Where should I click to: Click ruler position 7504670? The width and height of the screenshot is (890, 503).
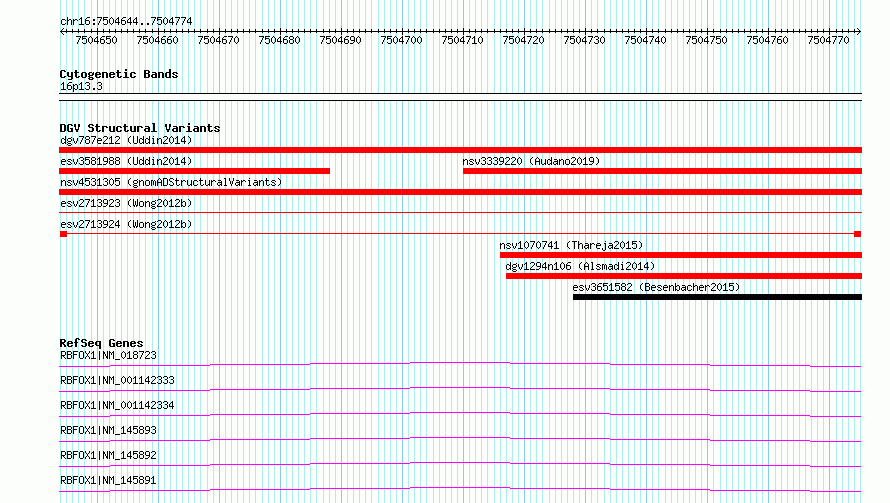(x=219, y=40)
